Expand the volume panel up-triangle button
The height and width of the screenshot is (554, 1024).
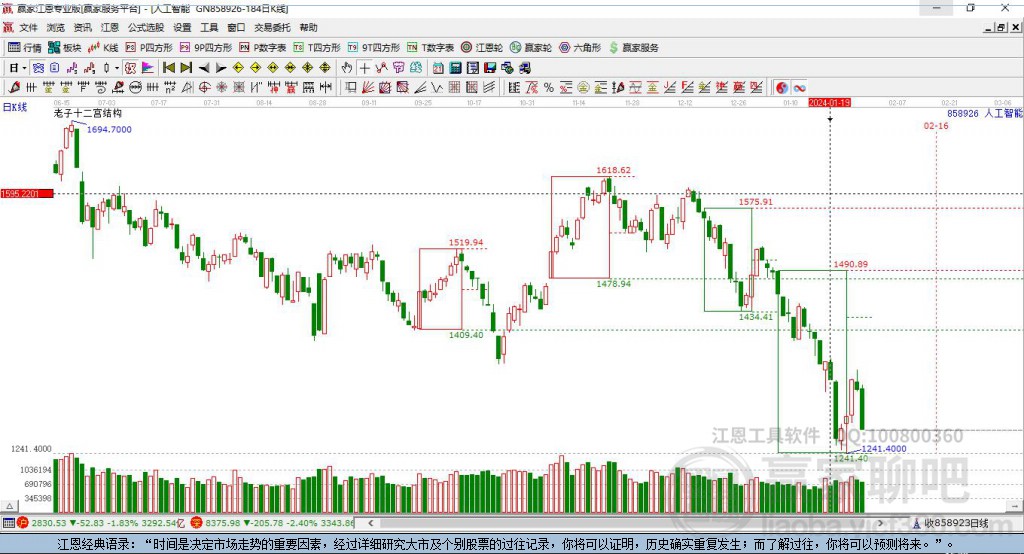point(10,506)
